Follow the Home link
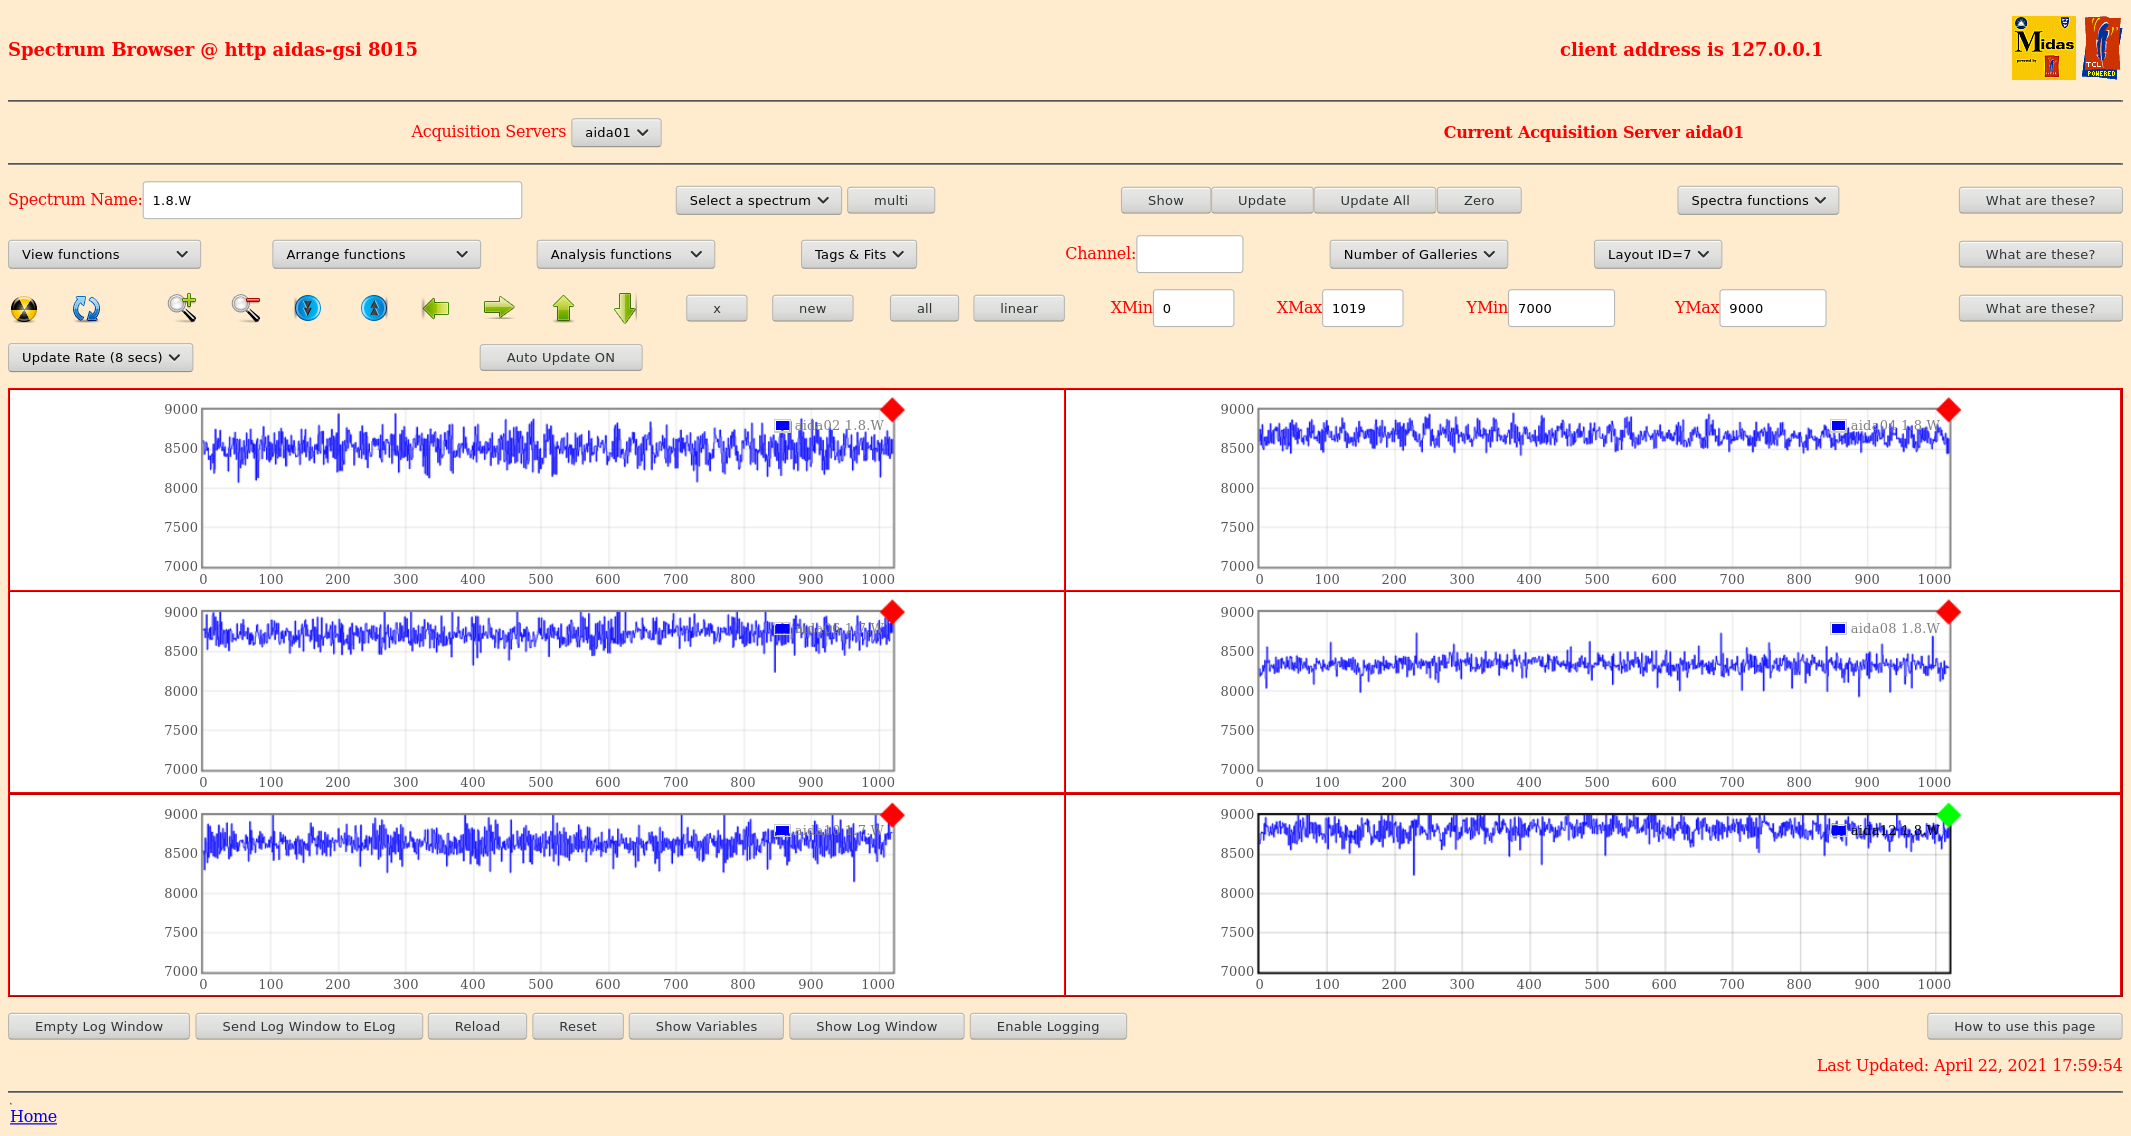 [x=33, y=1116]
